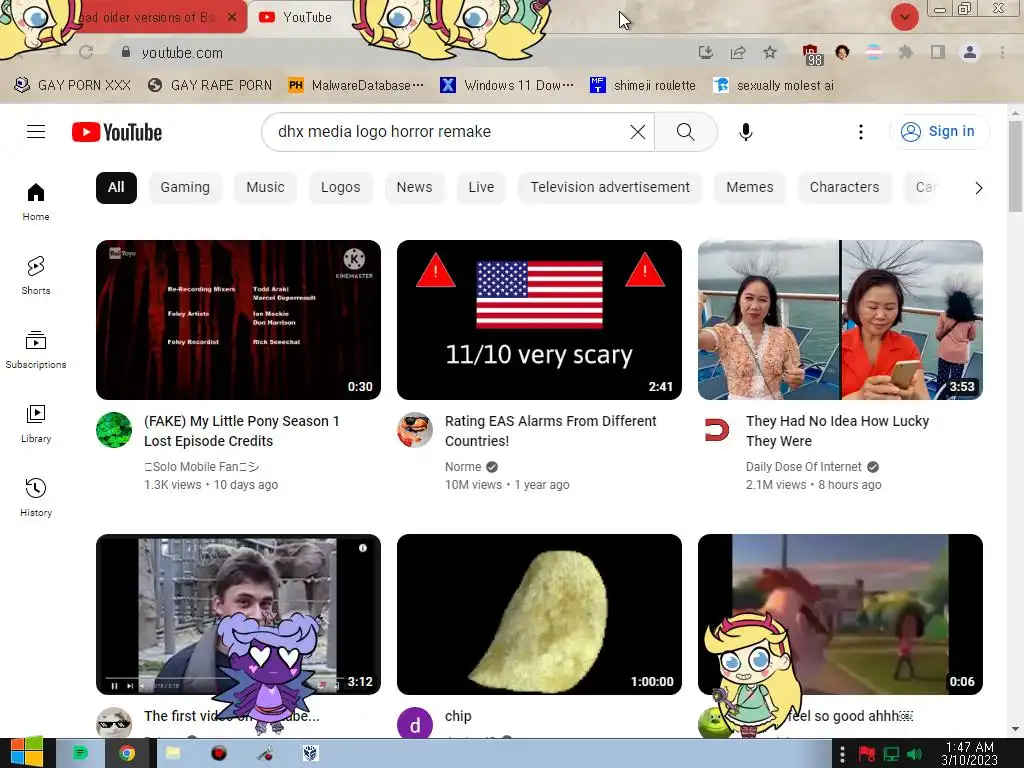
Task: Click the youtube.com address bar
Action: tap(405, 52)
